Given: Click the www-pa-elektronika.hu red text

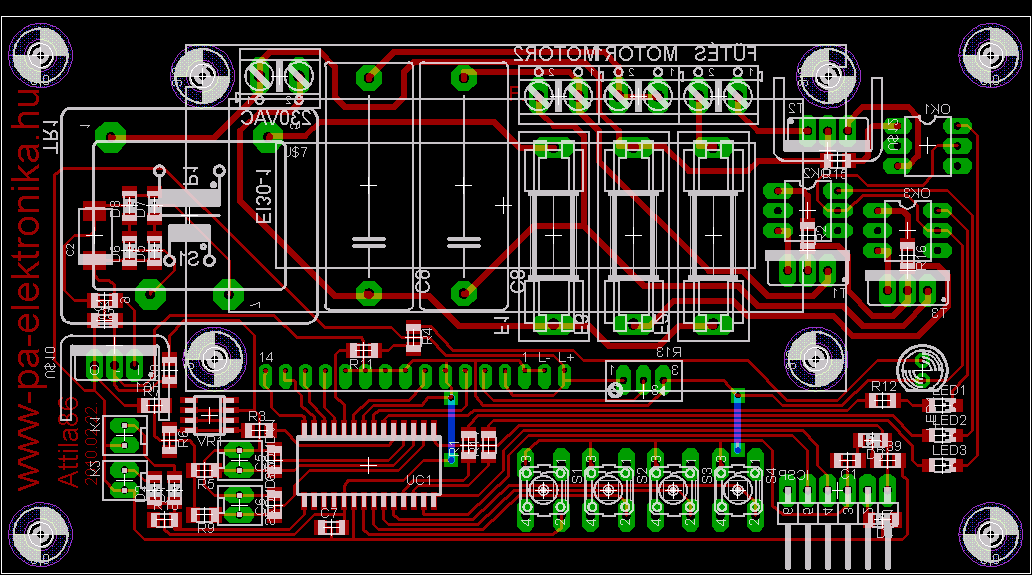Looking at the screenshot, I should 28,289.
